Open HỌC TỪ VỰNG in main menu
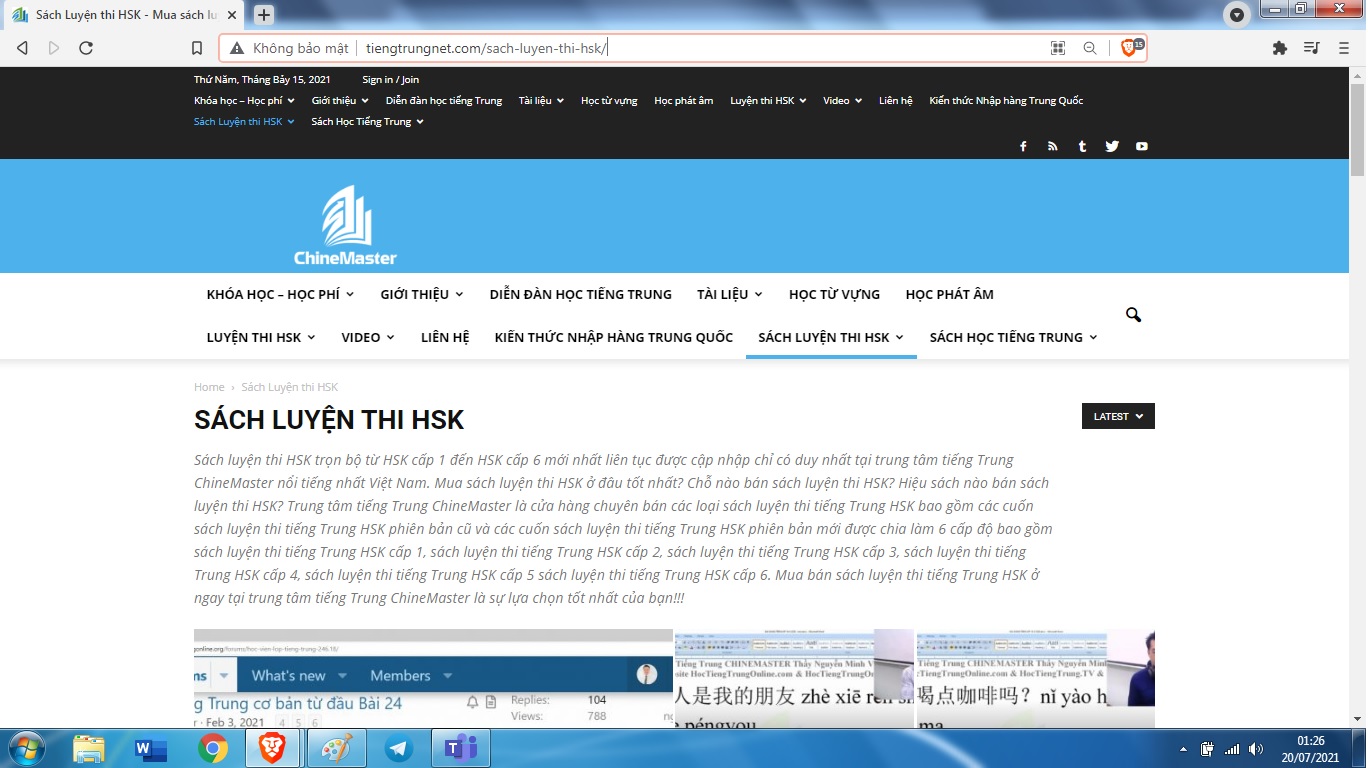 pyautogui.click(x=835, y=294)
